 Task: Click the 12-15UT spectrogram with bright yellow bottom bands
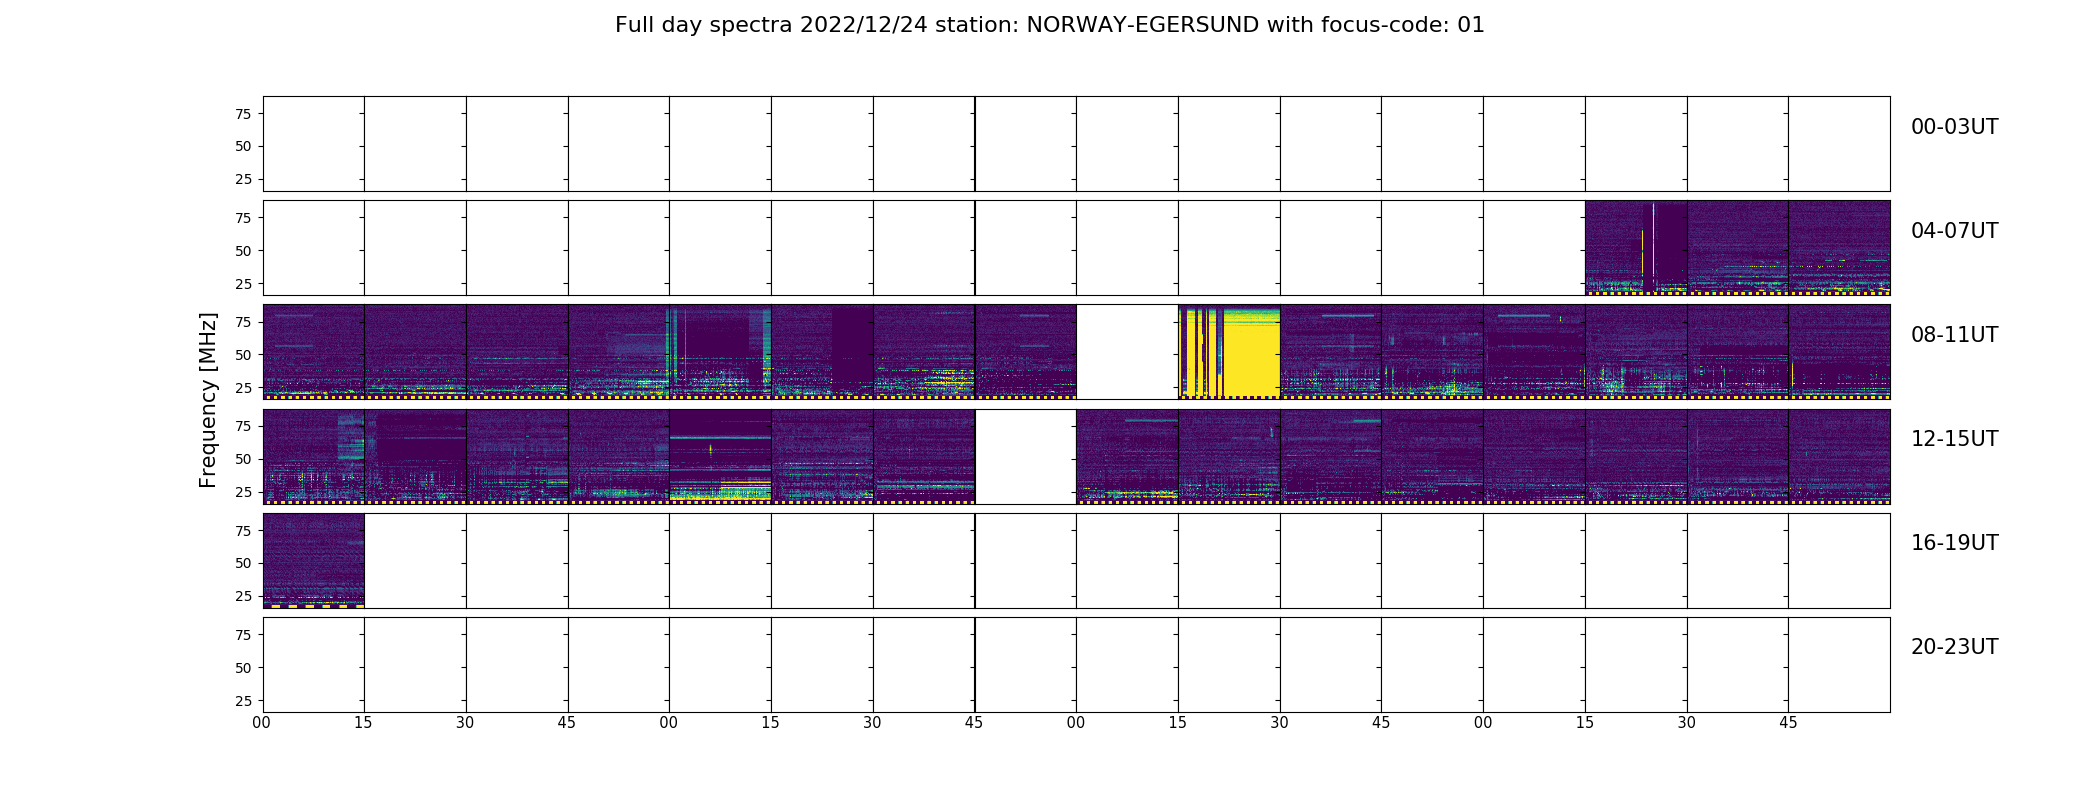720,456
